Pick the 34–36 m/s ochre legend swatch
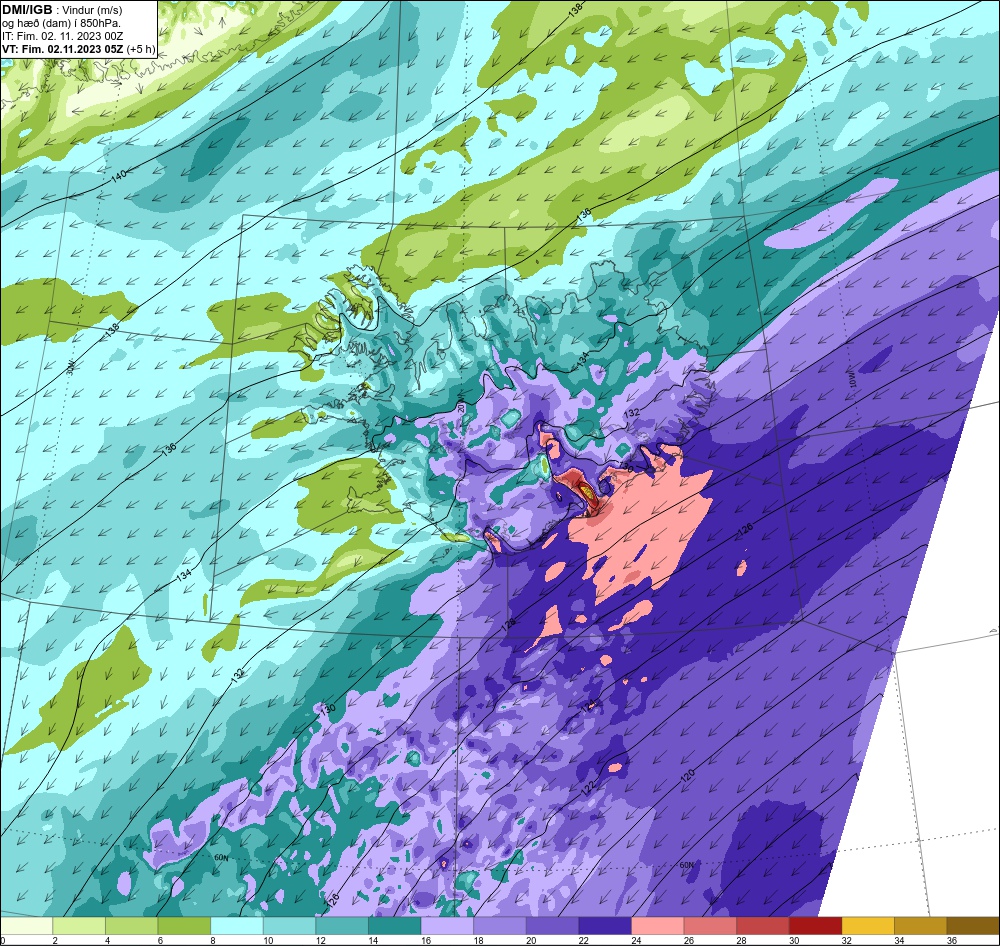 tap(921, 926)
